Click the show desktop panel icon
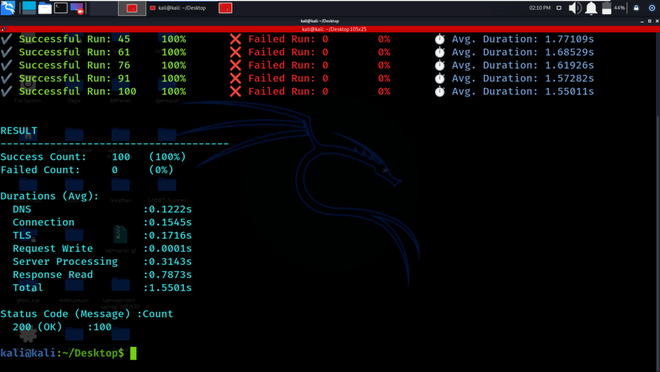Viewport: 660px width, 372px height. point(29,8)
